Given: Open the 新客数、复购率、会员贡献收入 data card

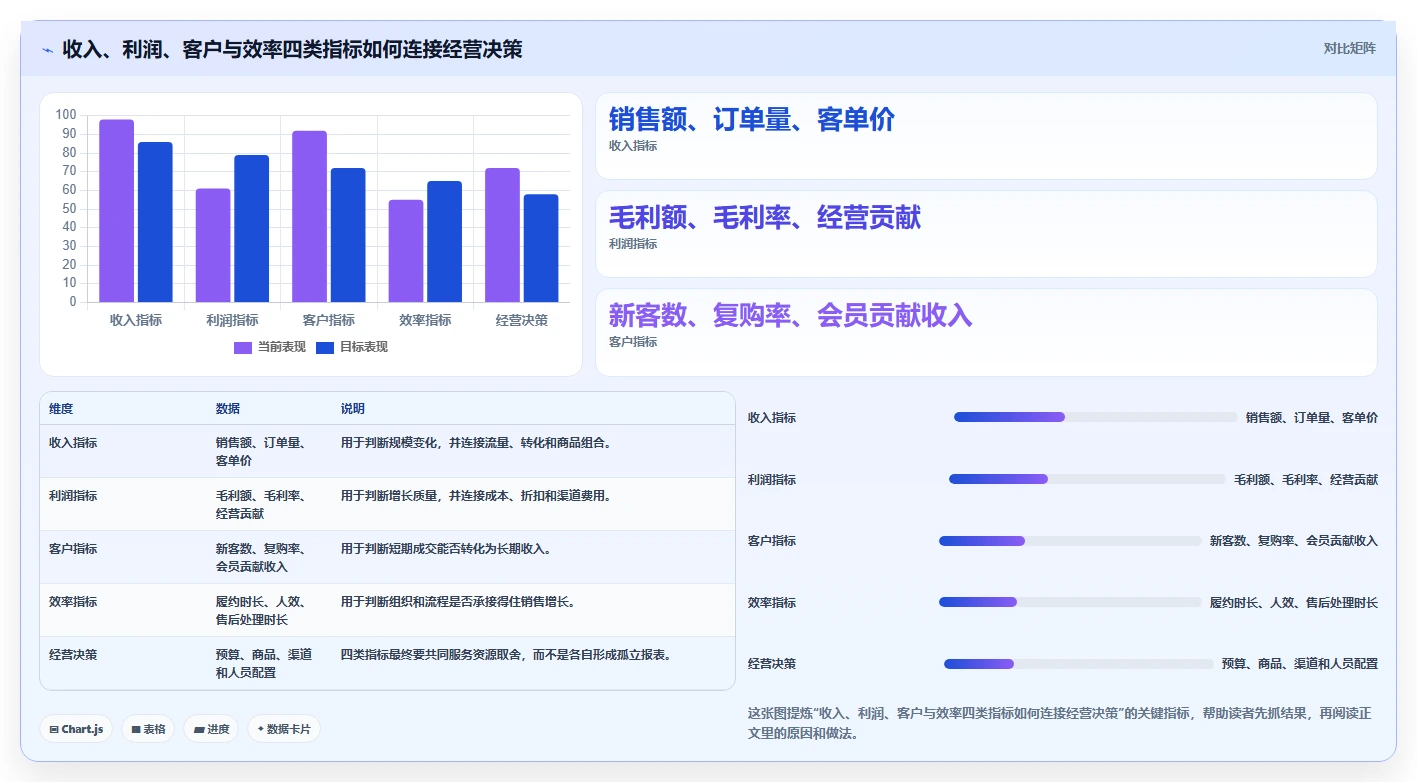Looking at the screenshot, I should pyautogui.click(x=986, y=332).
